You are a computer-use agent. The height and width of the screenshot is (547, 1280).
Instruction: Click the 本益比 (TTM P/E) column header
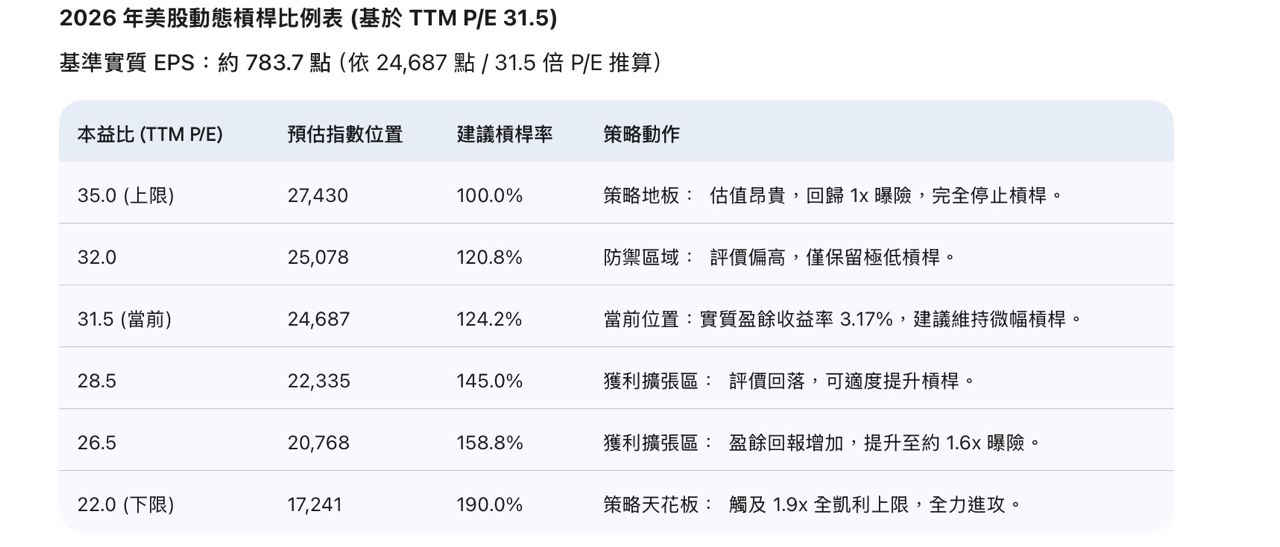pyautogui.click(x=150, y=134)
